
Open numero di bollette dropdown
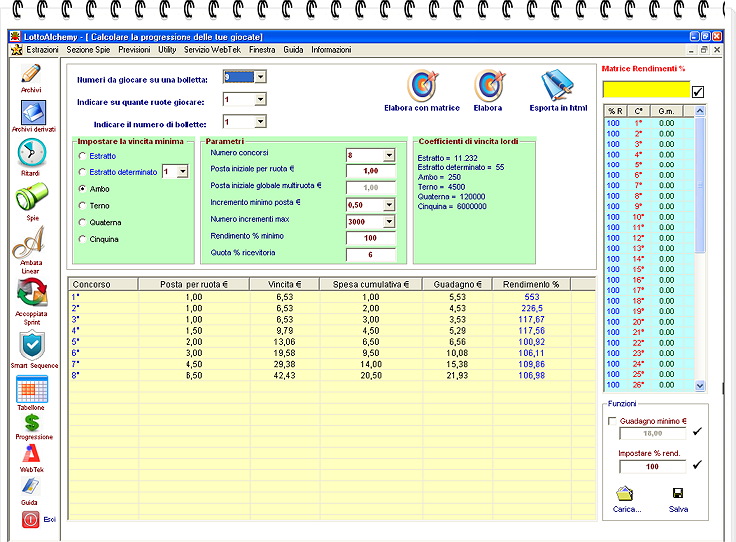coord(261,122)
